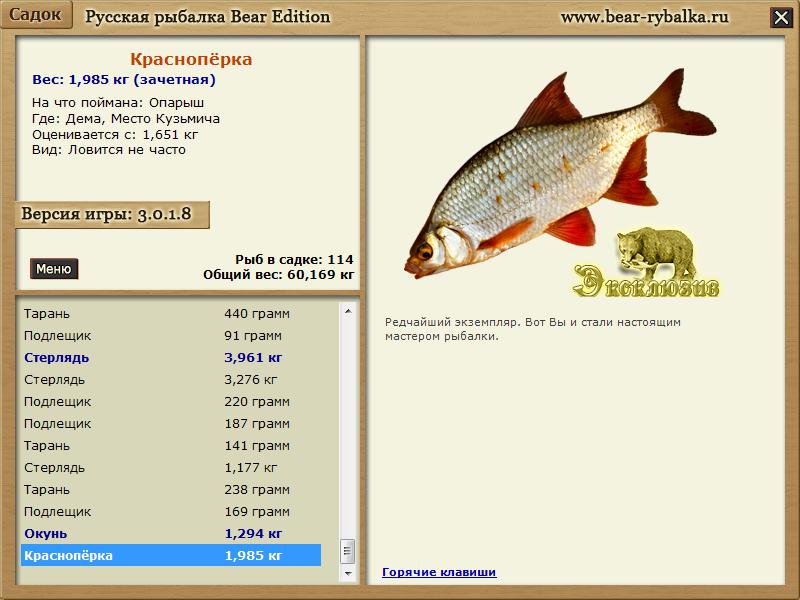Click the Садок title tab
The width and height of the screenshot is (800, 600).
(35, 14)
